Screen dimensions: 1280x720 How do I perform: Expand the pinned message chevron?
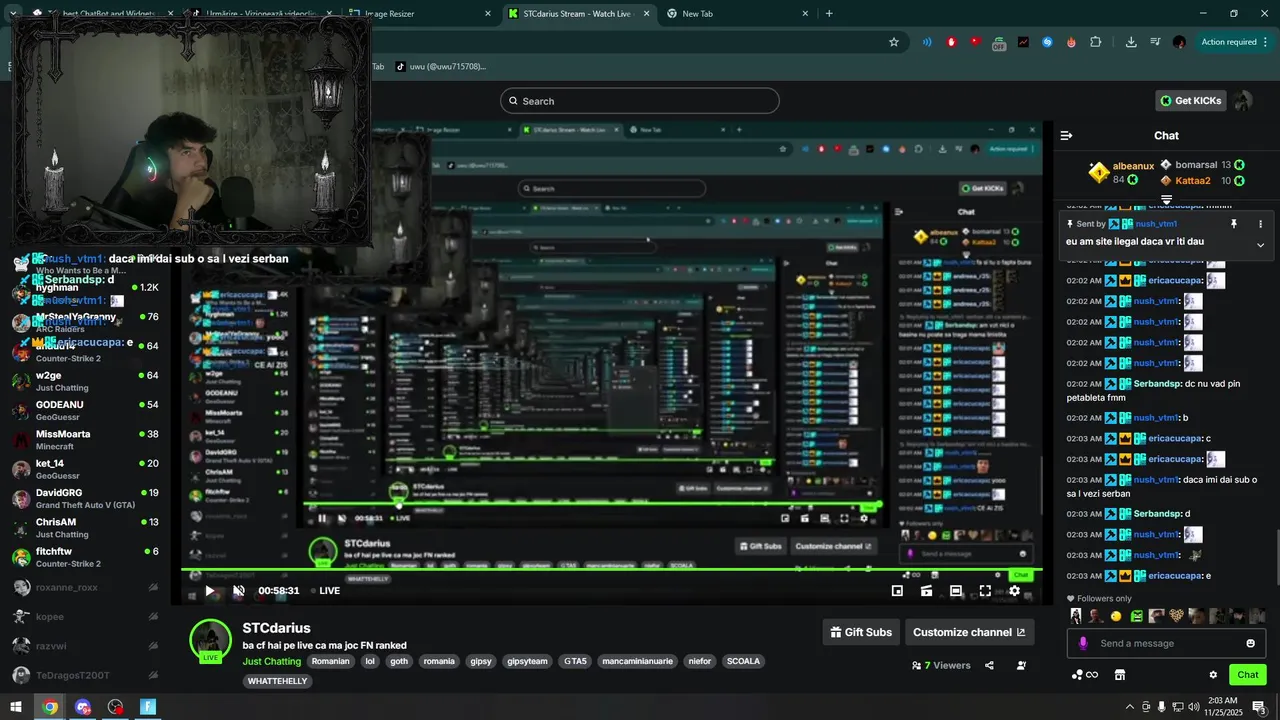1260,245
